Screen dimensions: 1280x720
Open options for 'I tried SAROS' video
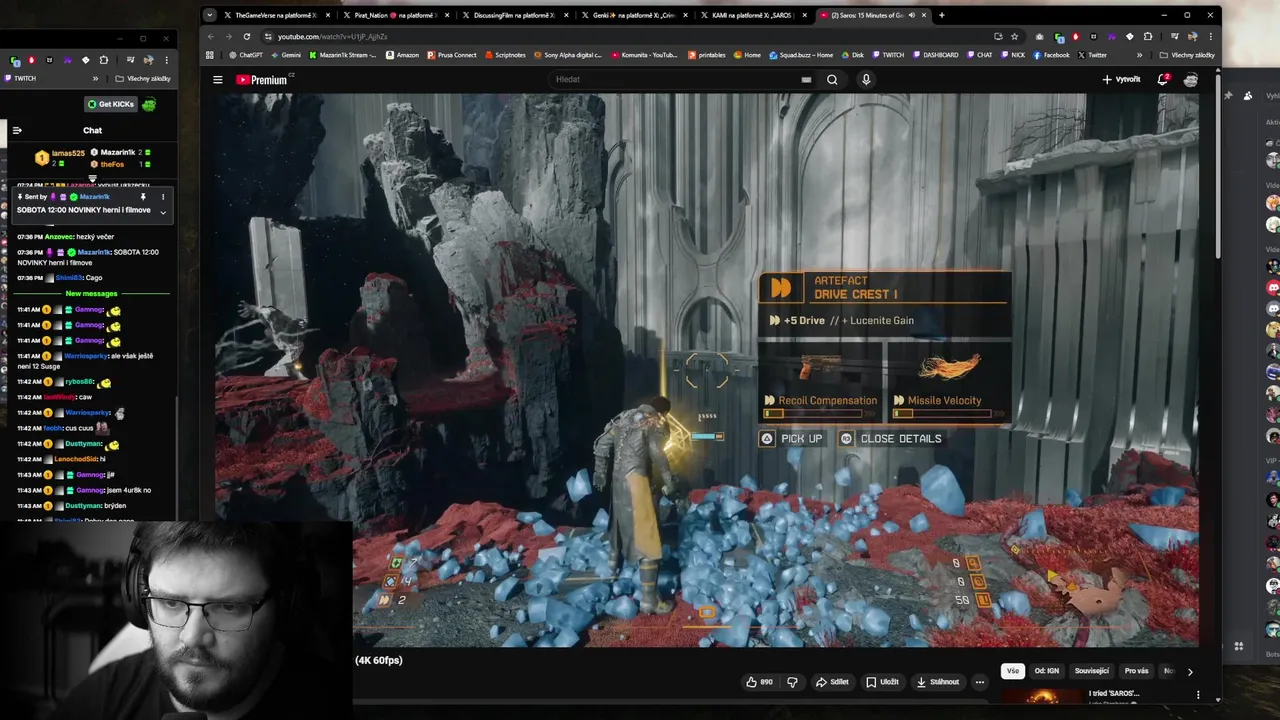click(1198, 695)
